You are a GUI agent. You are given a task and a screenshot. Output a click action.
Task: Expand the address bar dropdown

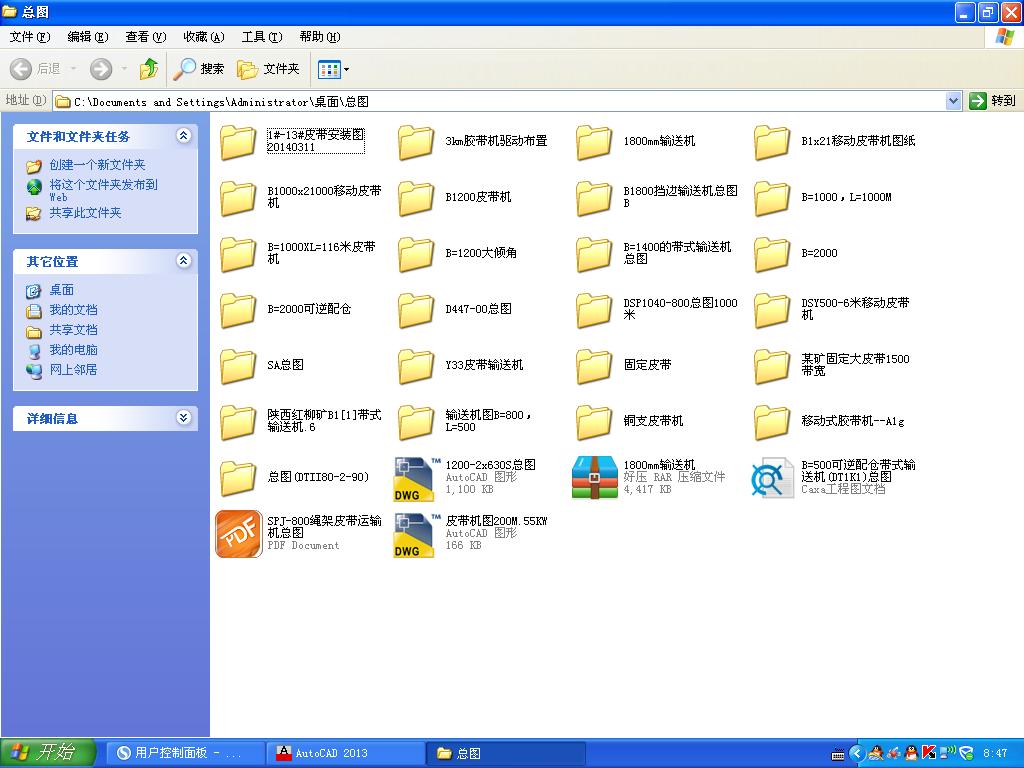(x=953, y=101)
